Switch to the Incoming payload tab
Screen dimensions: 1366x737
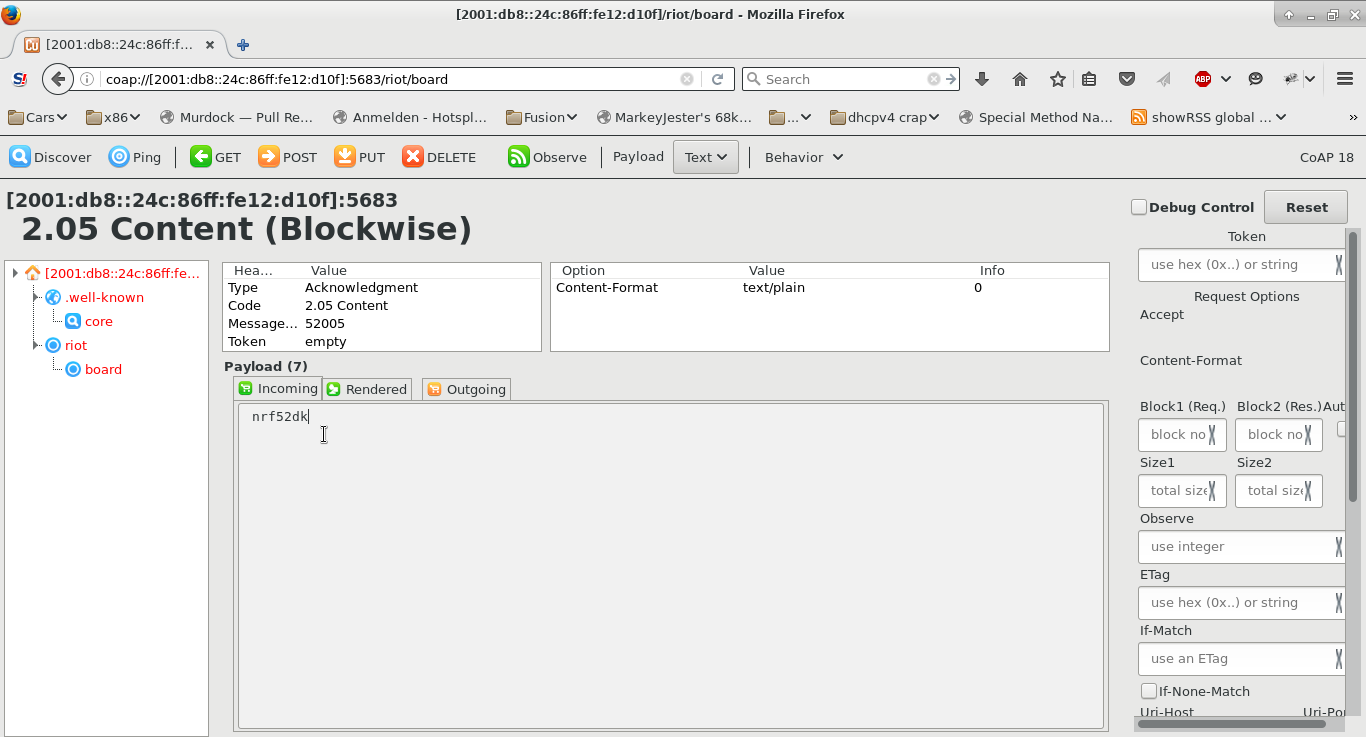pyautogui.click(x=278, y=388)
